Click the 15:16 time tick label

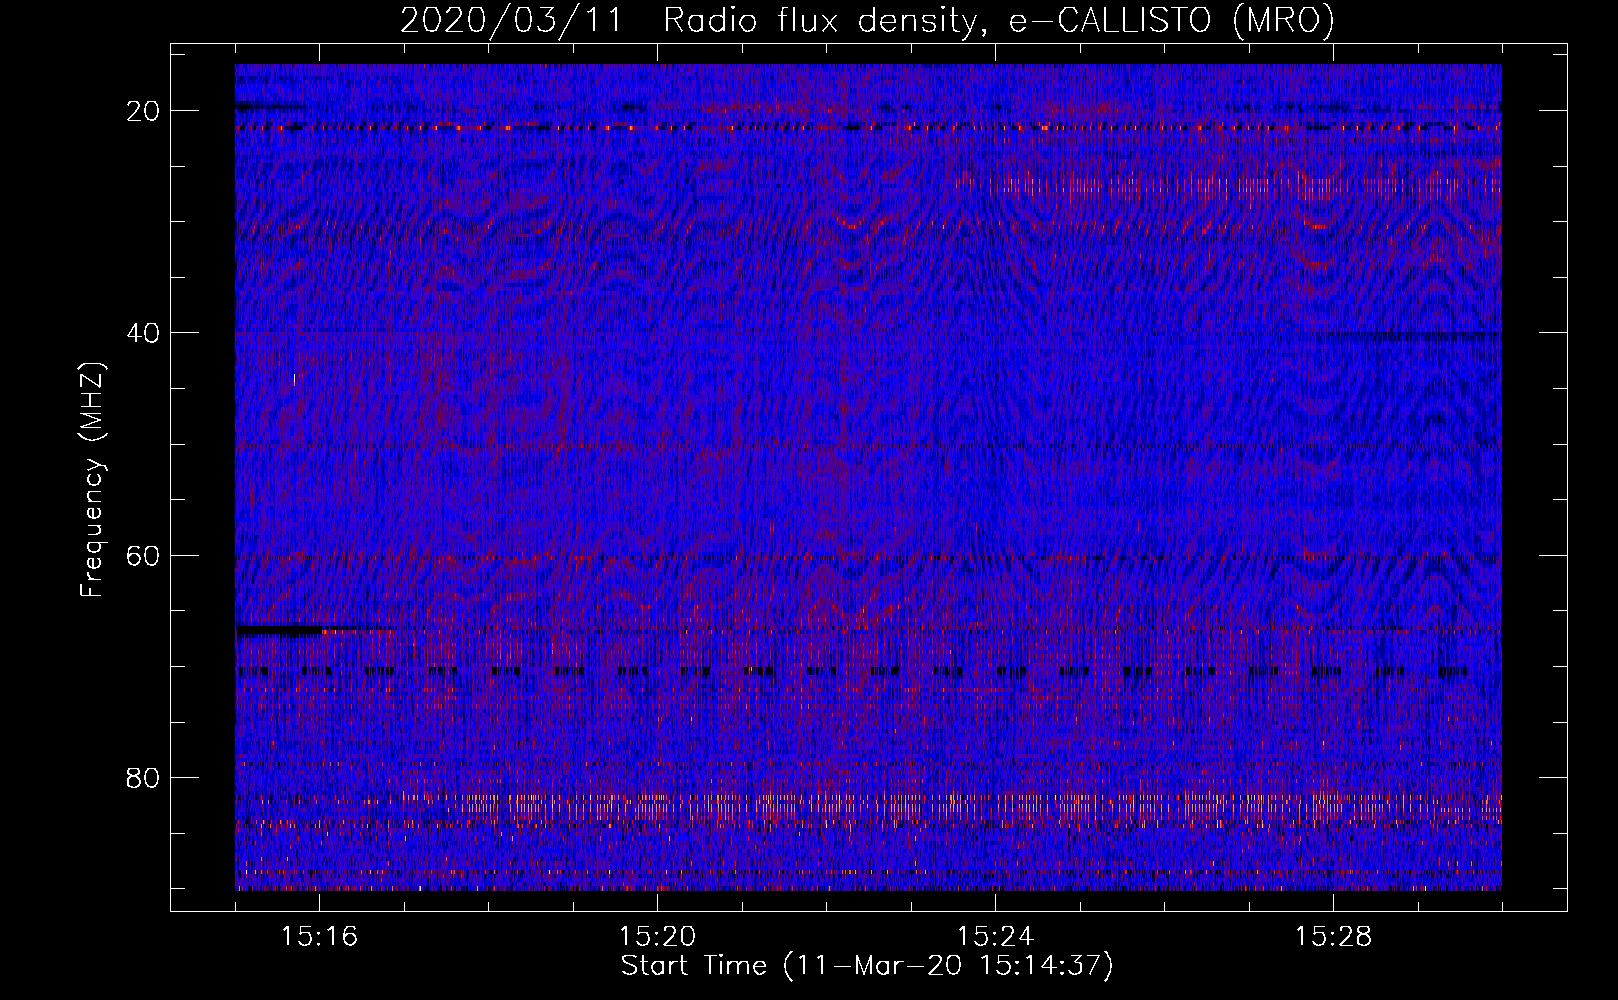pyautogui.click(x=319, y=937)
